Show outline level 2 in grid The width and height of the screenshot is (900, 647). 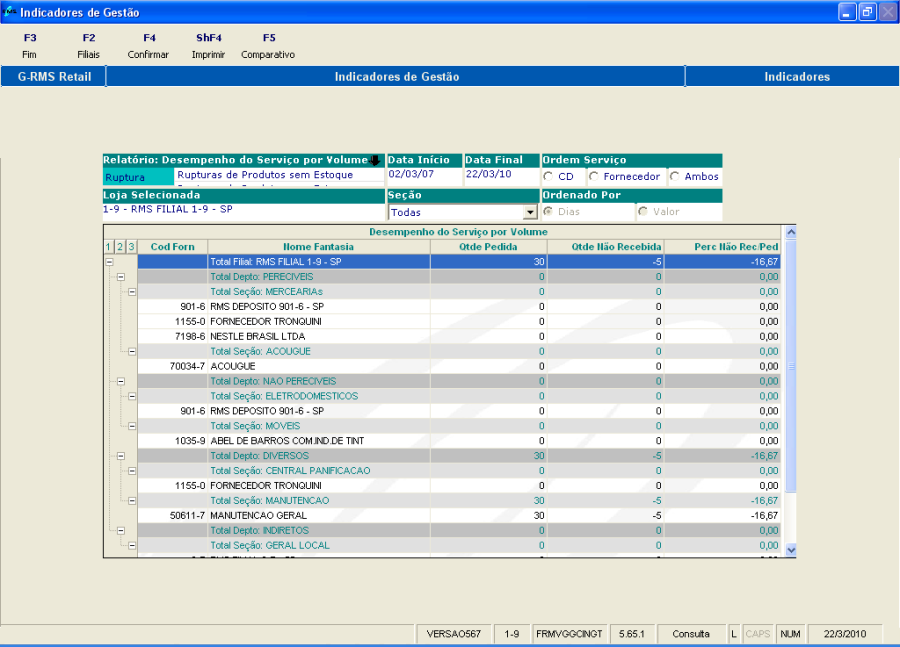tap(120, 247)
